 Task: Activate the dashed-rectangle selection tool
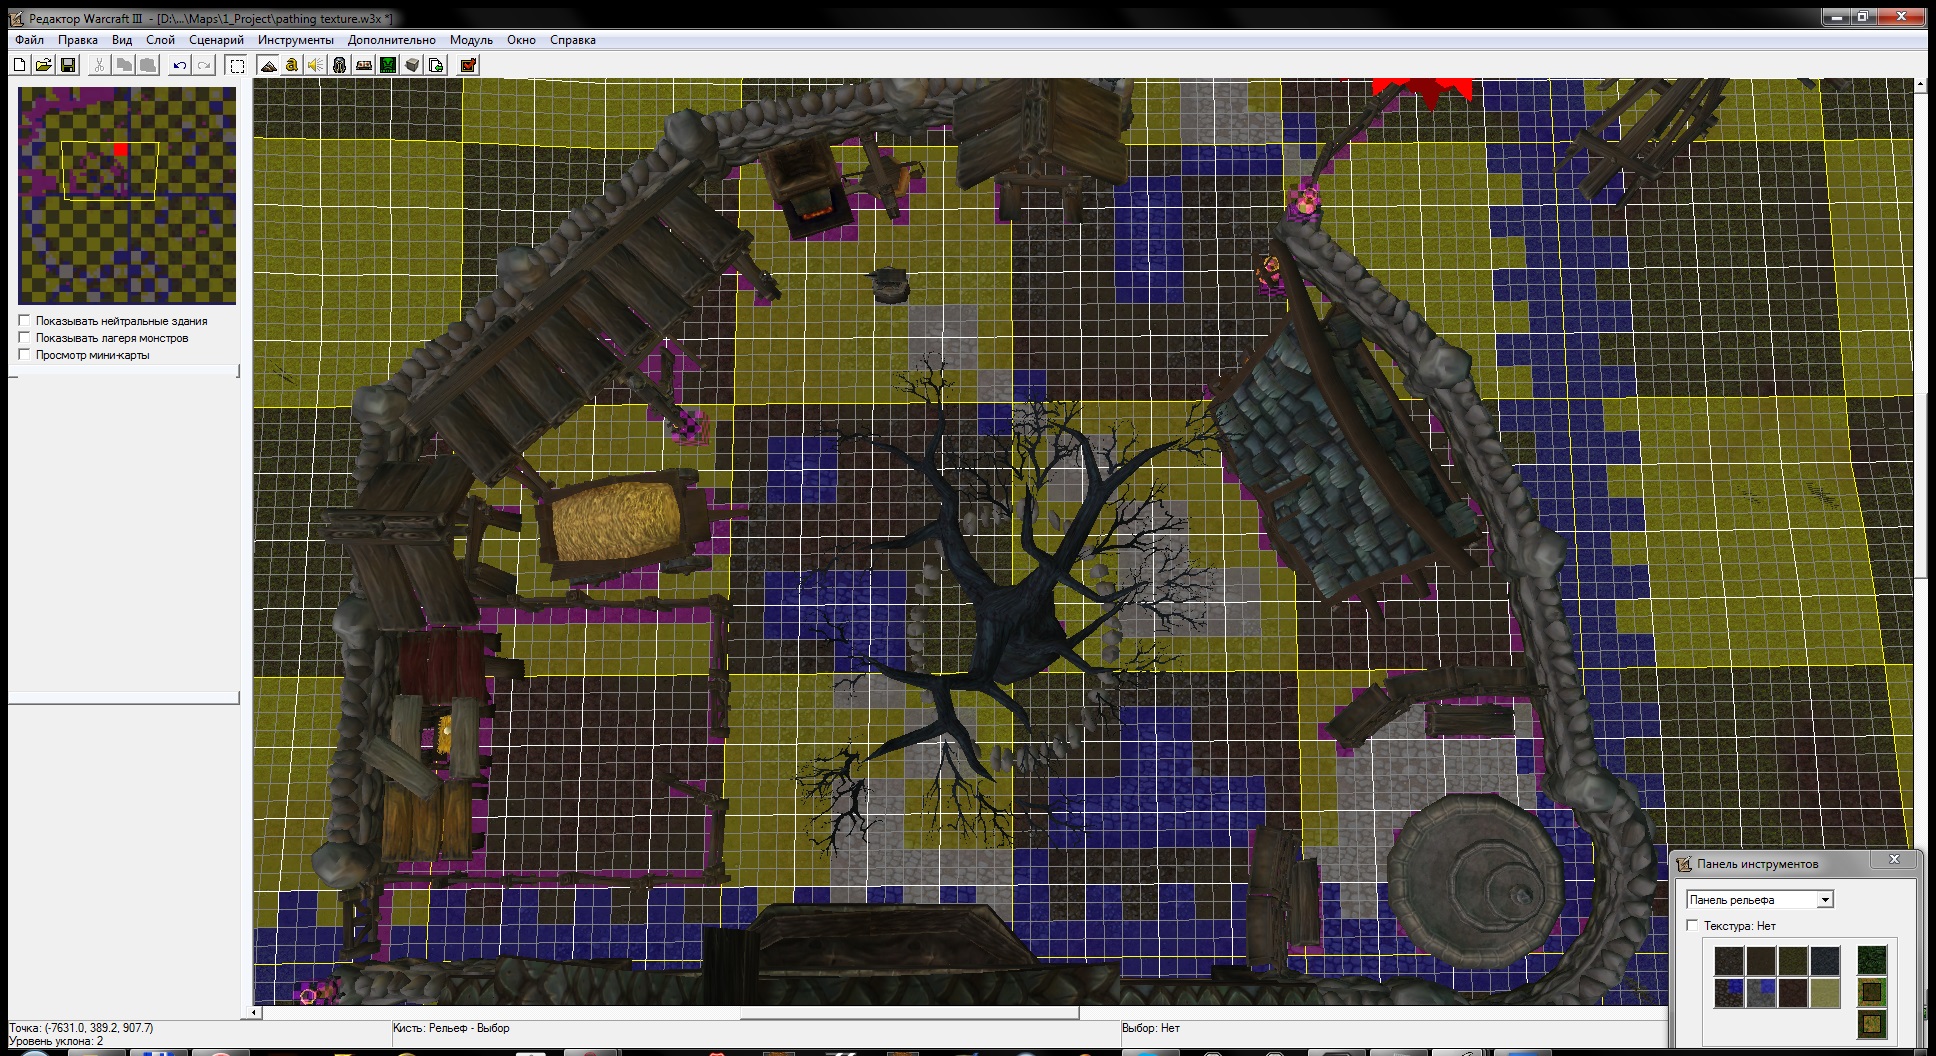(x=237, y=65)
